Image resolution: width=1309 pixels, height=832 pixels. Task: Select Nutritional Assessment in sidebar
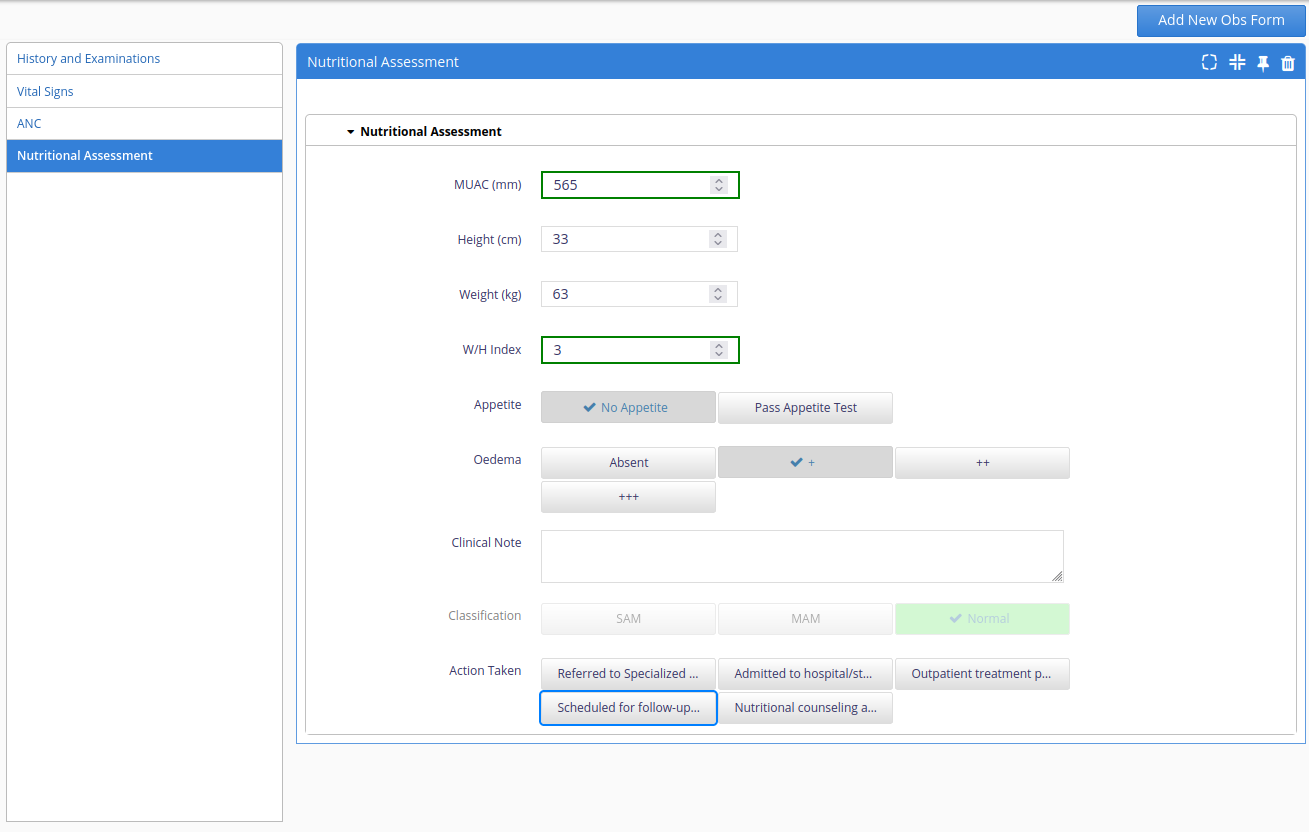point(144,156)
